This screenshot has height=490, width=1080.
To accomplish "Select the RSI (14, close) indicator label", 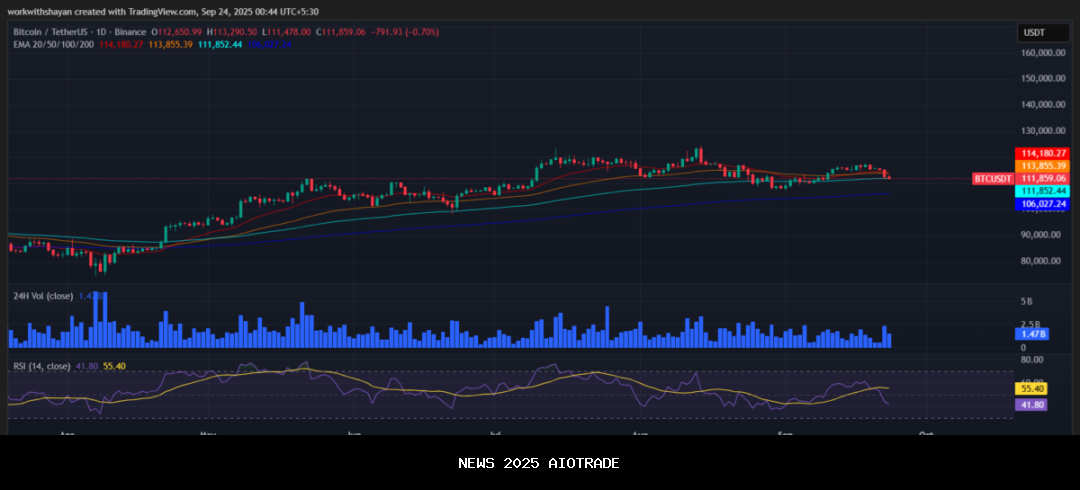I will 42,366.
